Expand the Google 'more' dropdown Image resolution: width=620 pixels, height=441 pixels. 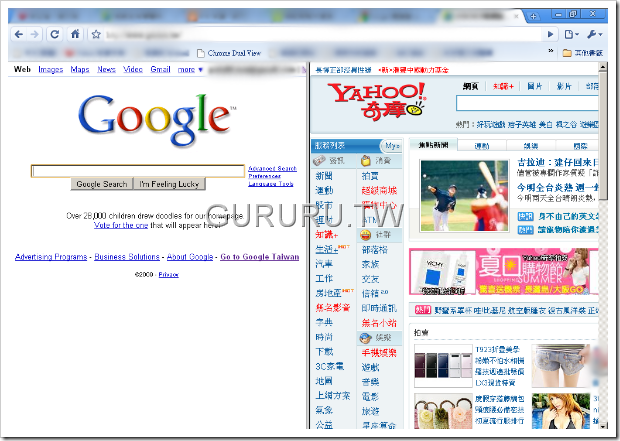point(190,70)
